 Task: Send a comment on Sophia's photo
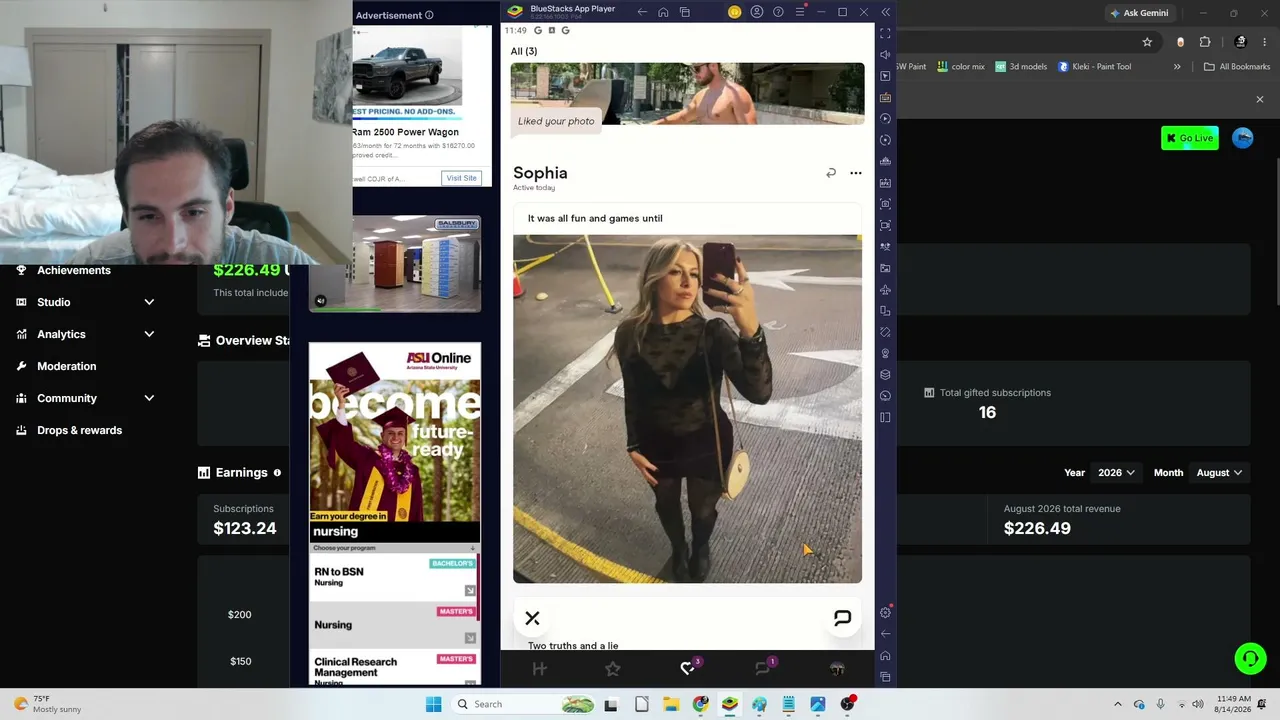click(842, 619)
